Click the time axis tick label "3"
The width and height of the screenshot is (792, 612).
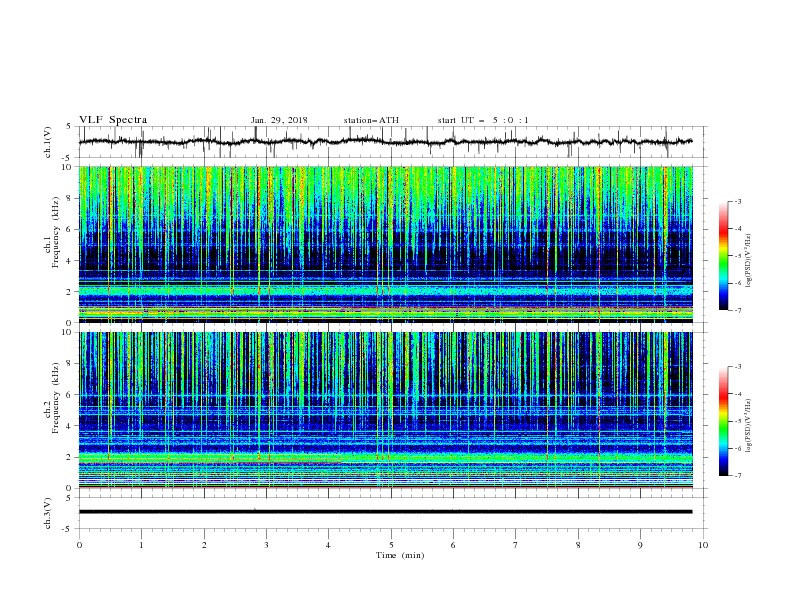(x=266, y=545)
